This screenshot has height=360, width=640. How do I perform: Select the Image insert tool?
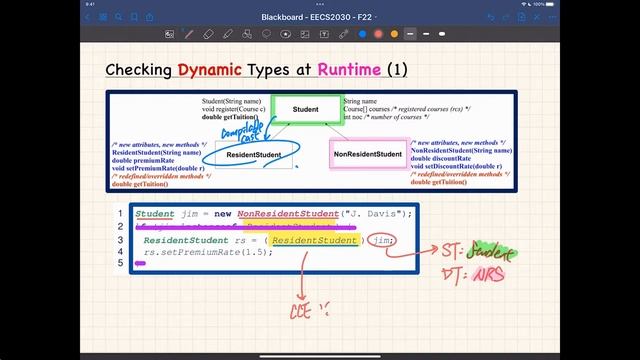305,34
